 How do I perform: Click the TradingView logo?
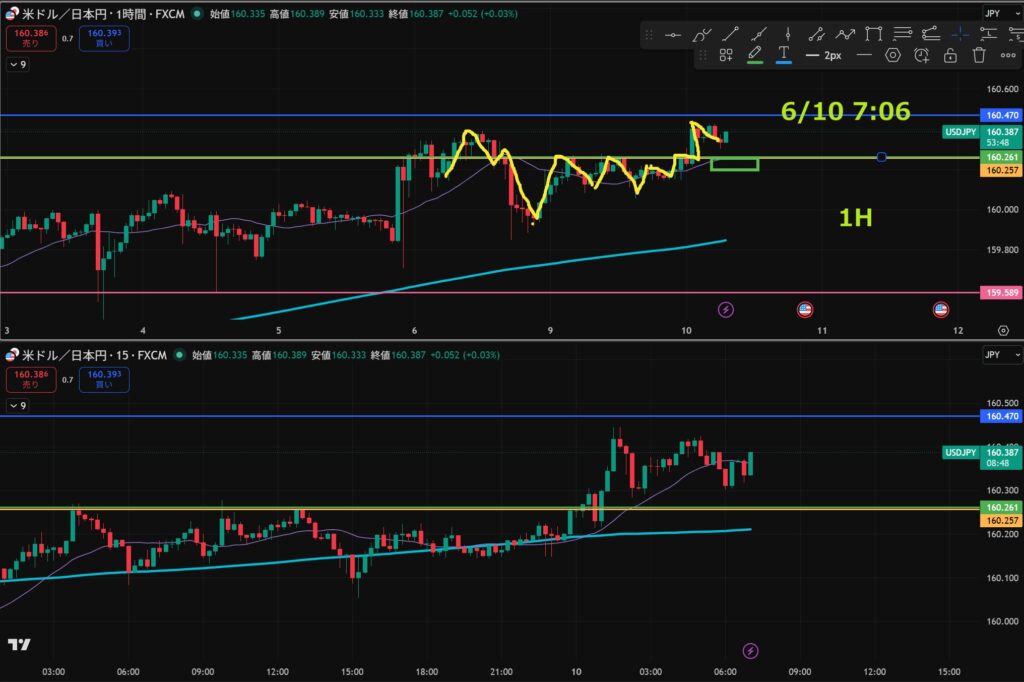(x=19, y=645)
